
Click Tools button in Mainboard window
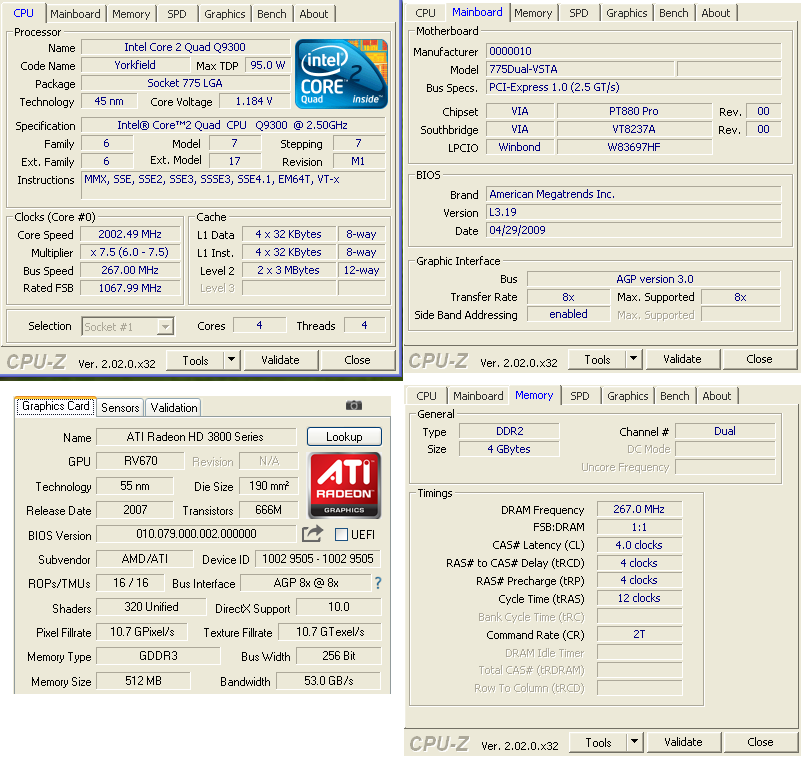click(x=597, y=359)
